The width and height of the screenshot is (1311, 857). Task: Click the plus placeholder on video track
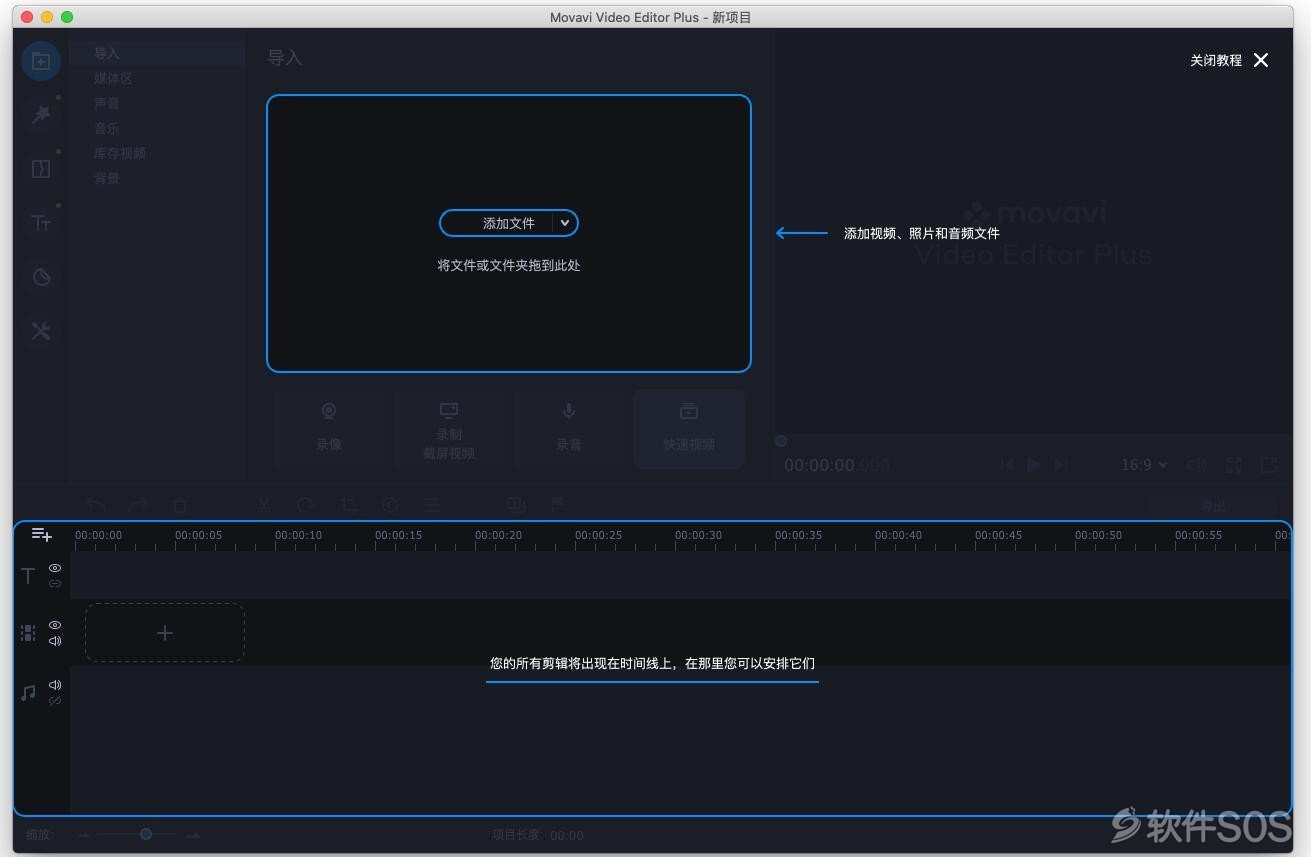tap(165, 633)
